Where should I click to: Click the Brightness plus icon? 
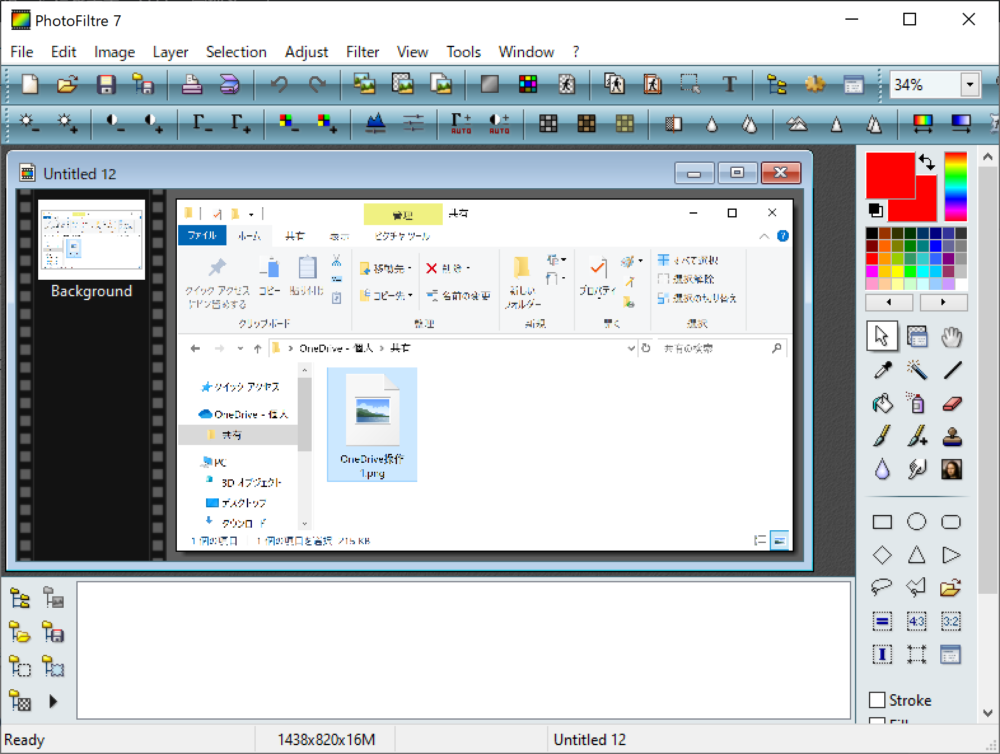pos(67,122)
